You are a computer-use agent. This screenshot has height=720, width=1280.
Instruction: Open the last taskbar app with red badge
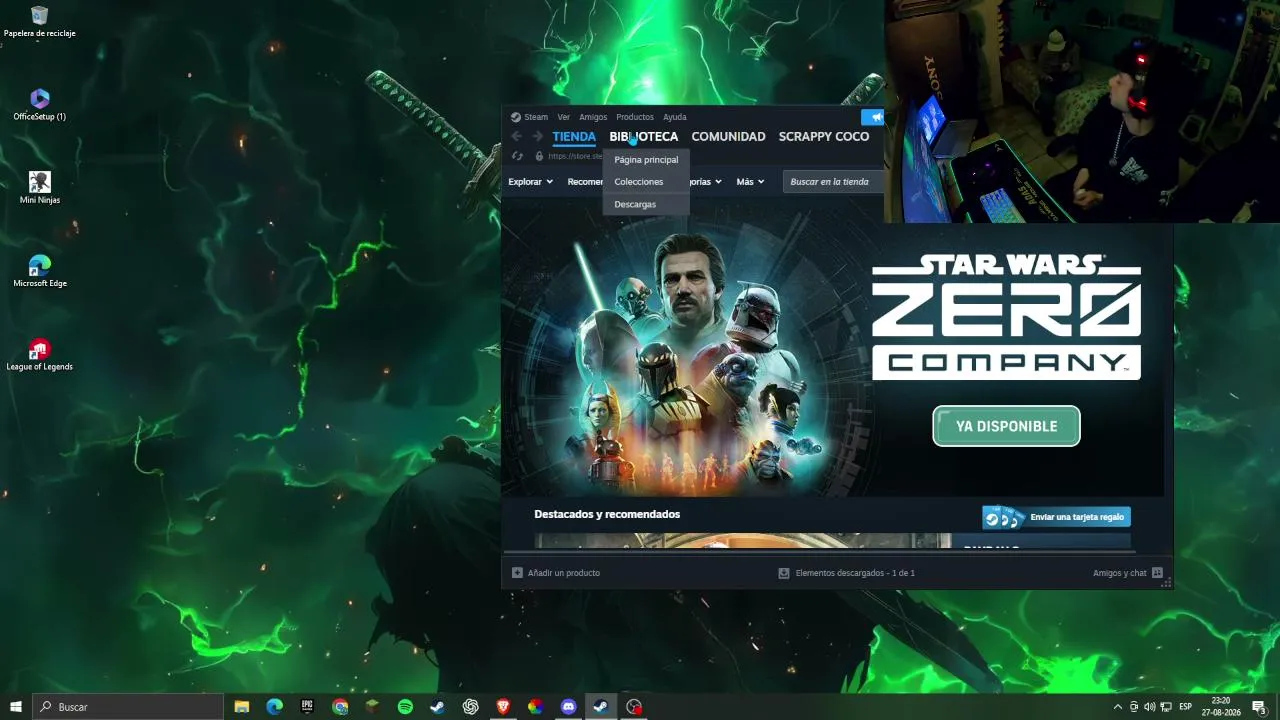[x=634, y=707]
